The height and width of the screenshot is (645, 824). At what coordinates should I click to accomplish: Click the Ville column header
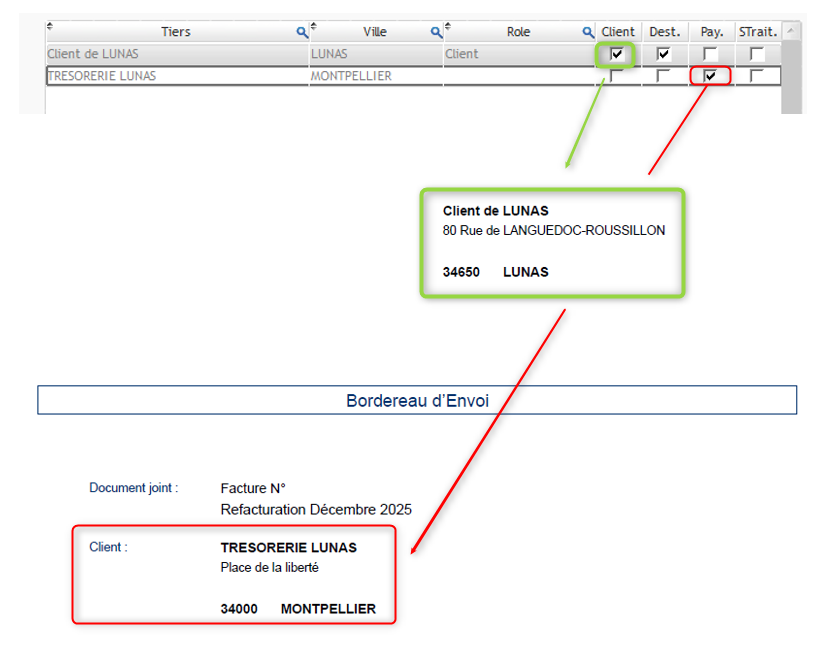(x=375, y=32)
